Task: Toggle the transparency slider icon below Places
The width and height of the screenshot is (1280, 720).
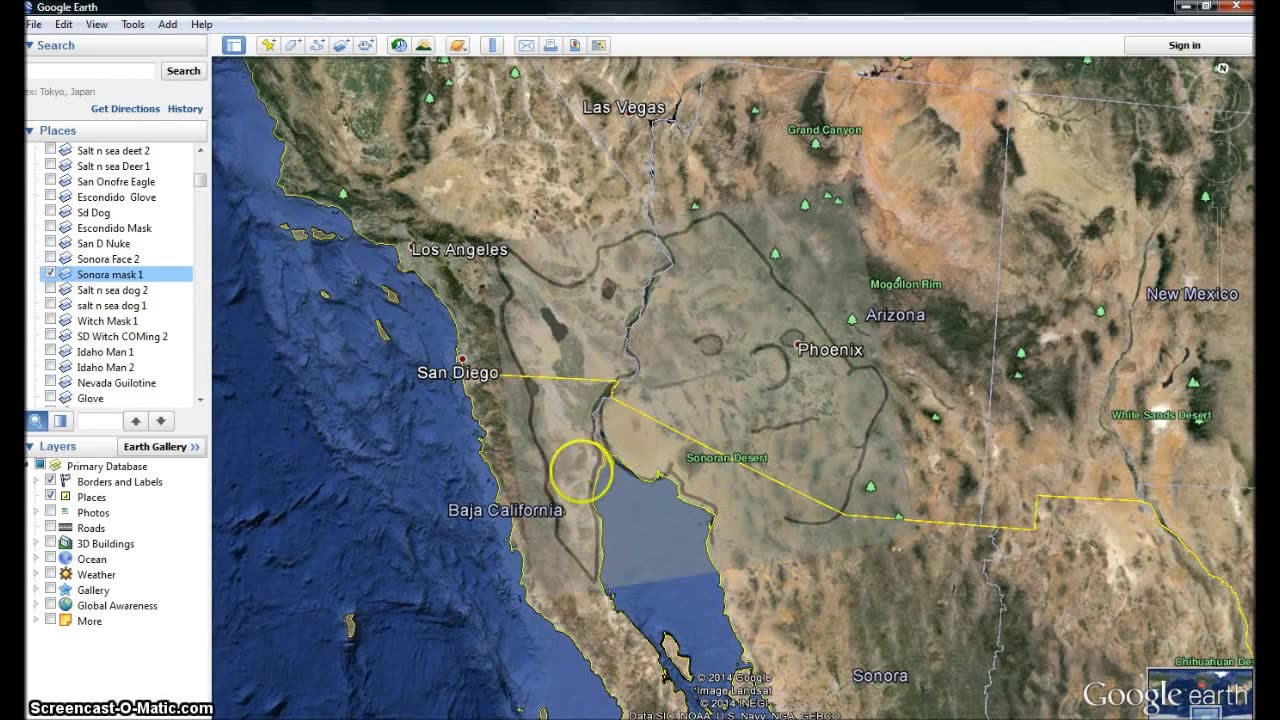Action: click(x=60, y=421)
